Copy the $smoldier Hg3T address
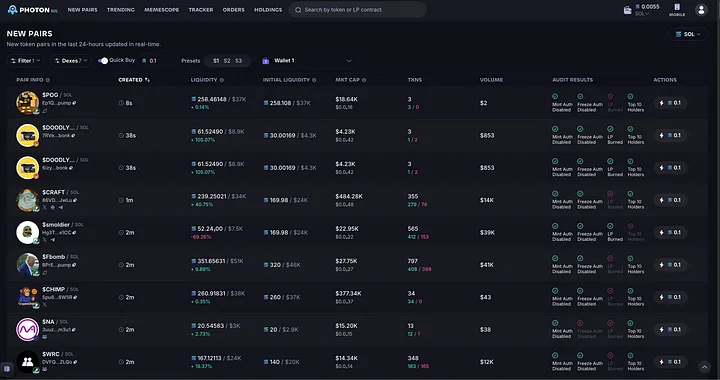 74,233
